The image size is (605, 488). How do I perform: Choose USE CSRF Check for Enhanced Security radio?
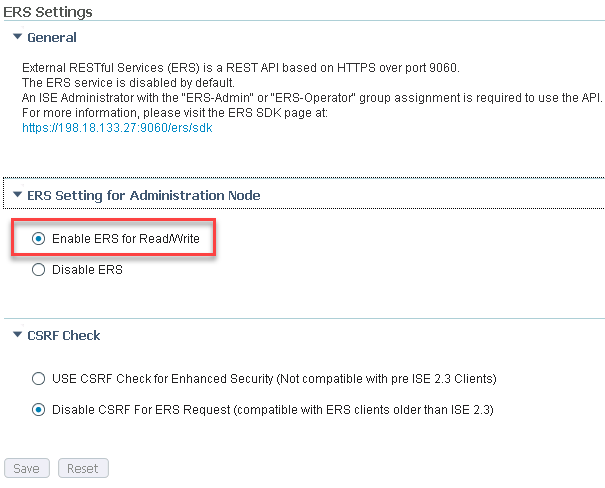[x=39, y=379]
